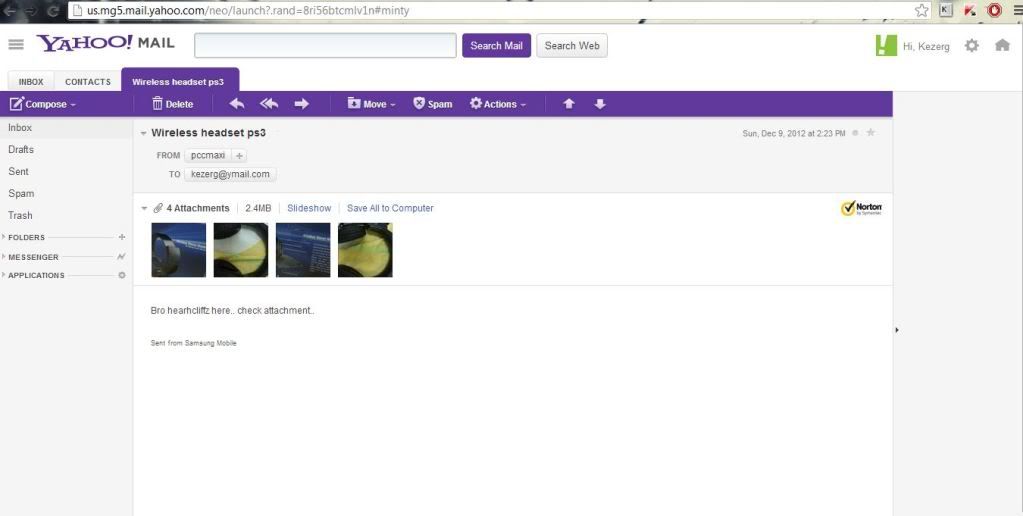1023x516 pixels.
Task: Switch to the Contacts tab
Action: pos(88,82)
